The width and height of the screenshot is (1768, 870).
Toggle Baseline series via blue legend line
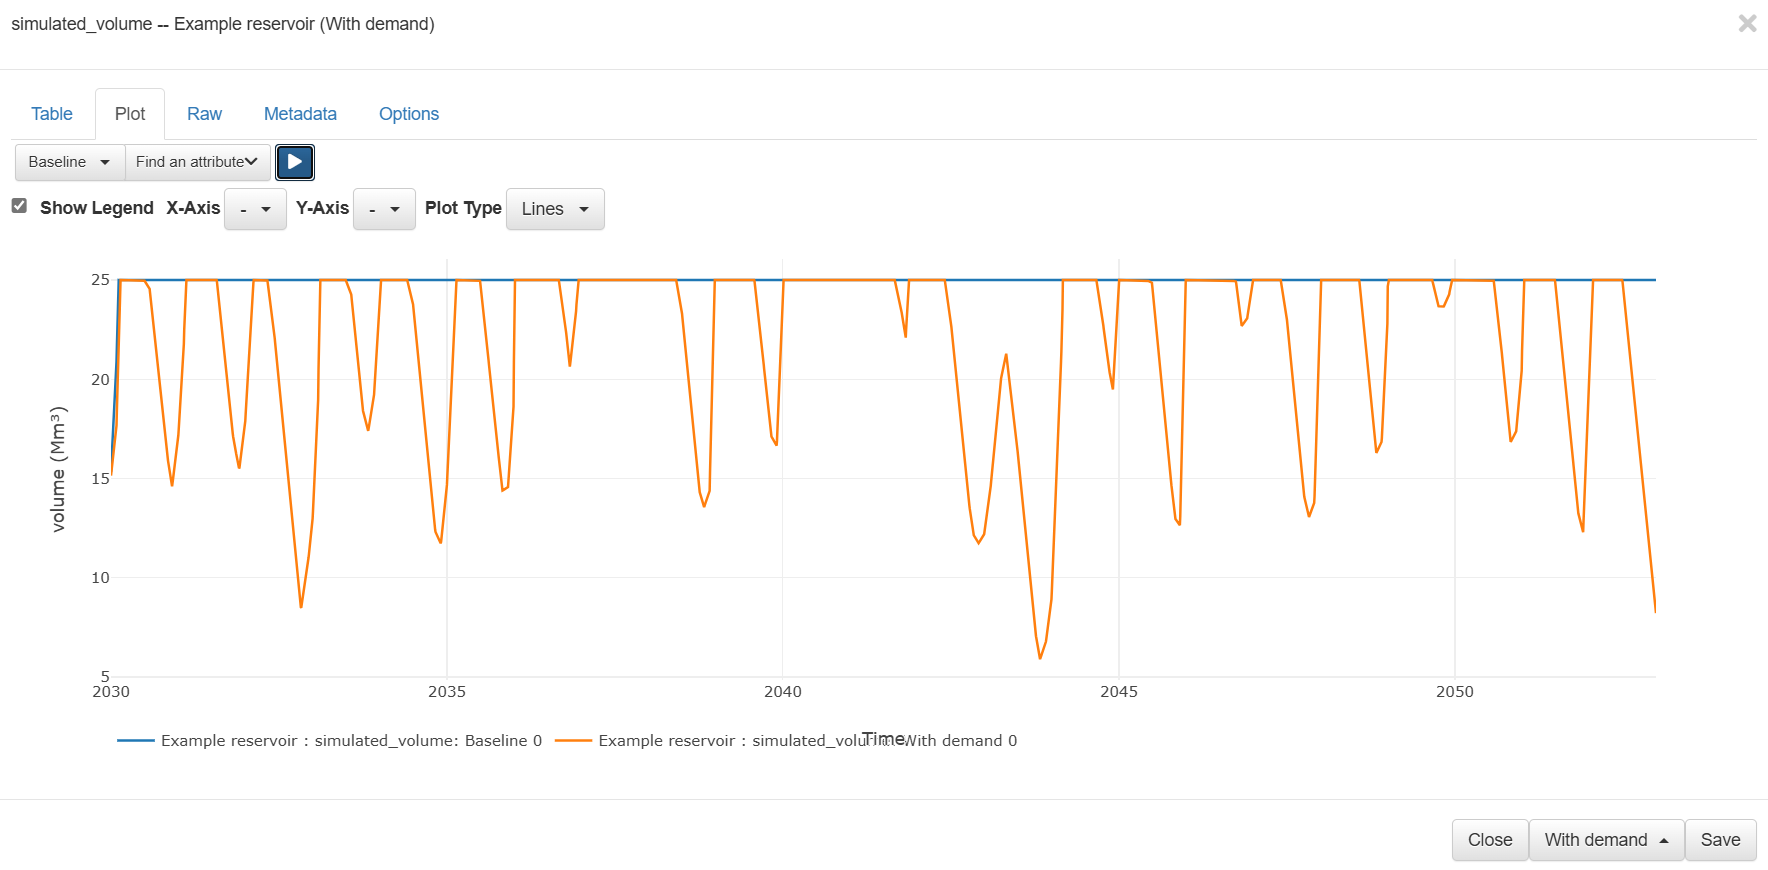coord(136,741)
